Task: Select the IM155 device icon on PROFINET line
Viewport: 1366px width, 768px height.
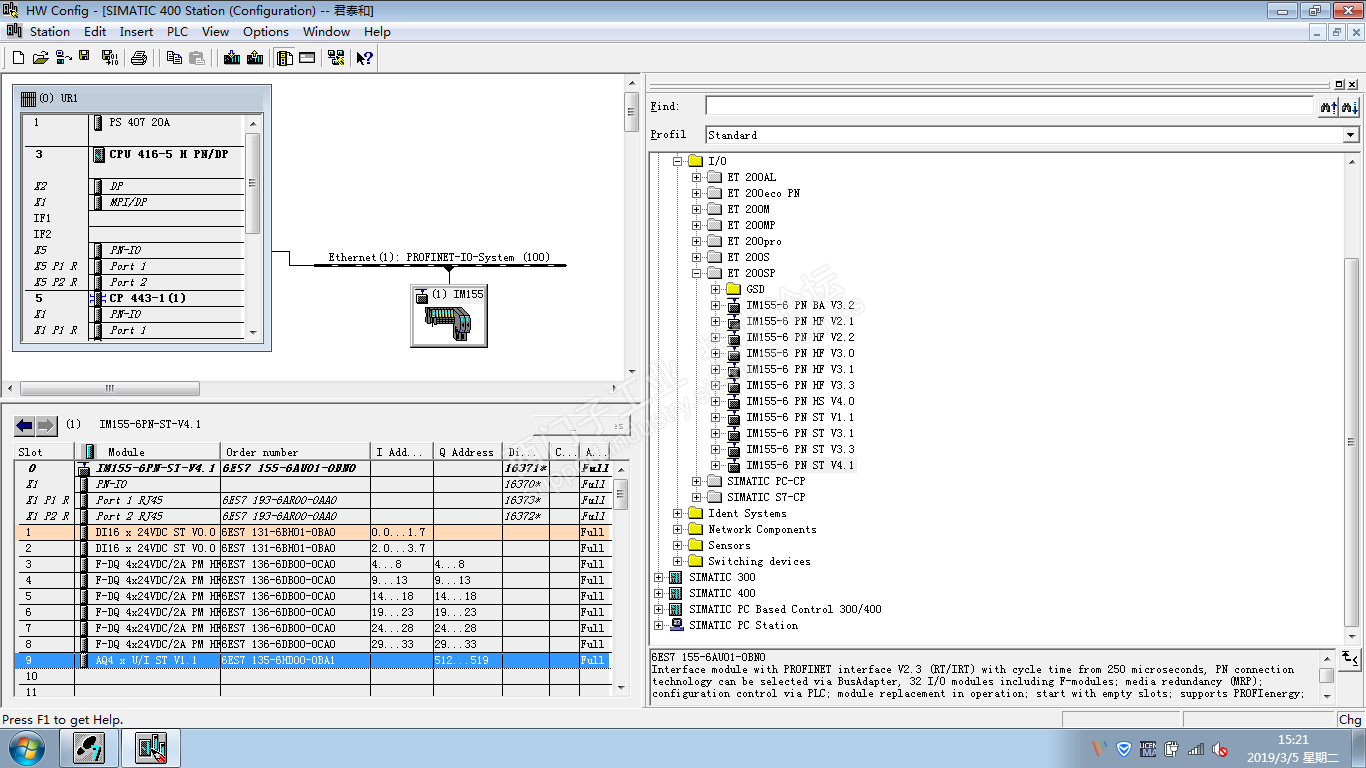Action: tap(448, 316)
